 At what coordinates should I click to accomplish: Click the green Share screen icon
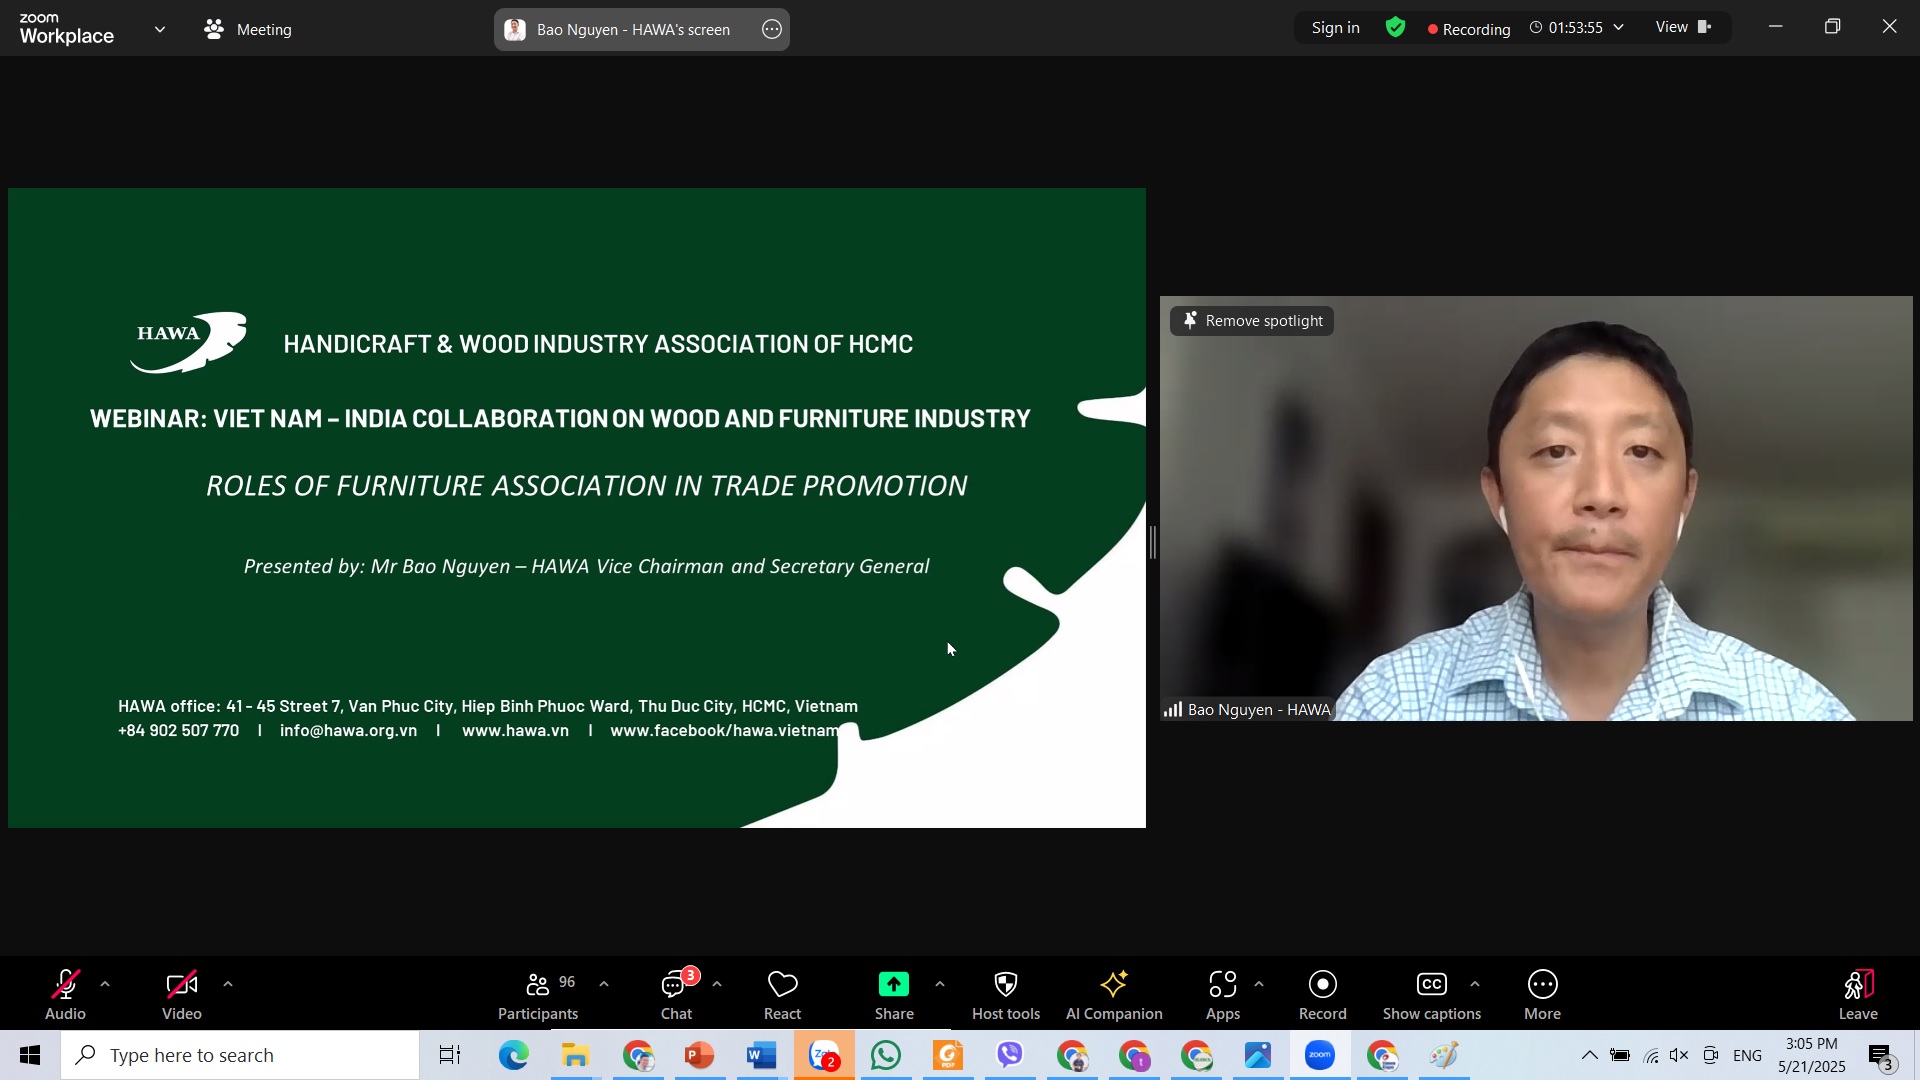tap(894, 985)
